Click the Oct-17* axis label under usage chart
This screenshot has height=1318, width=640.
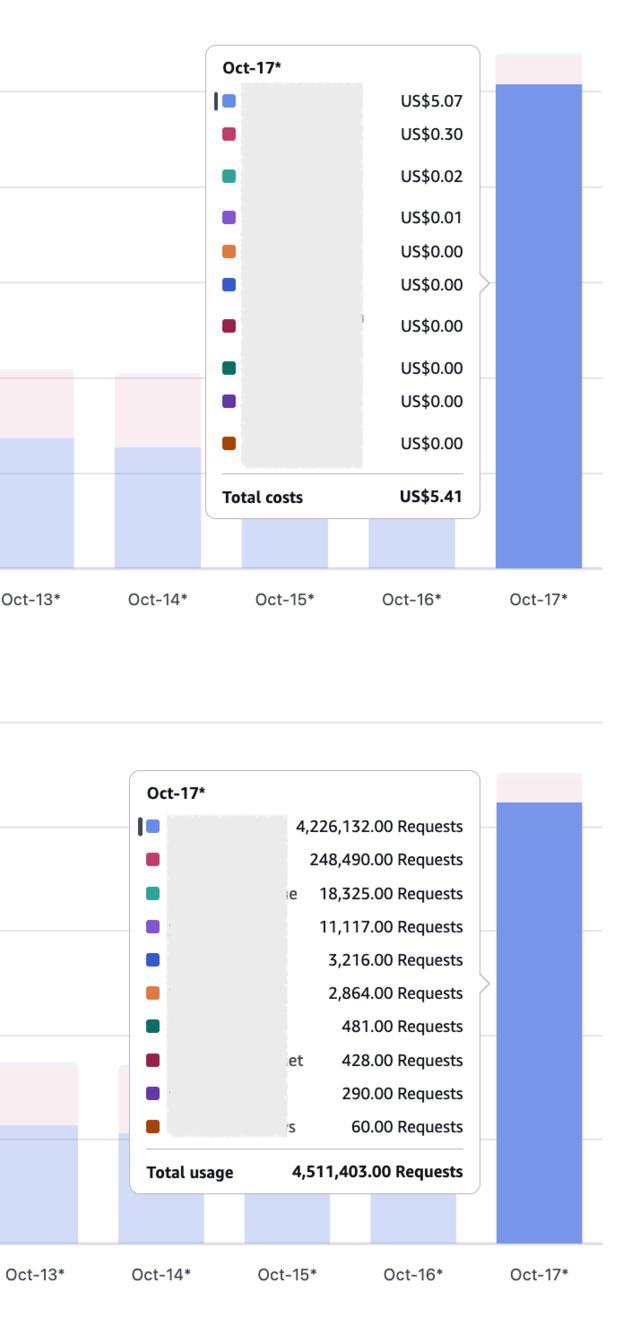[x=539, y=1274]
